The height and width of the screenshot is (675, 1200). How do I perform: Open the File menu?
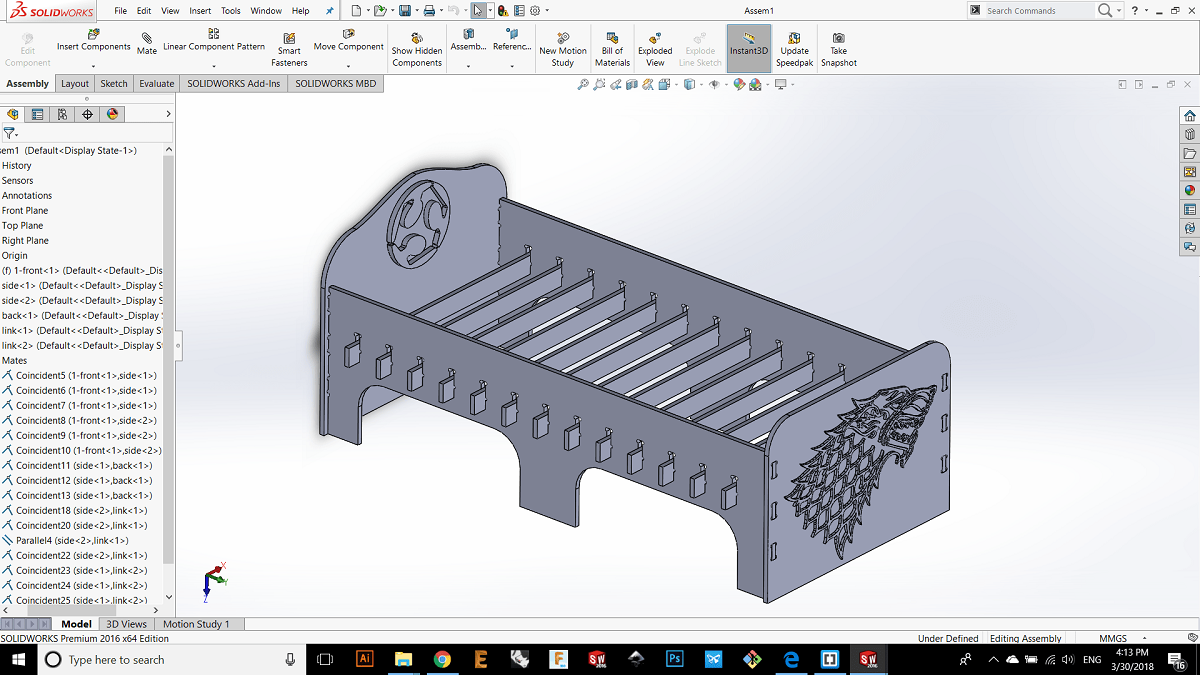click(x=120, y=11)
